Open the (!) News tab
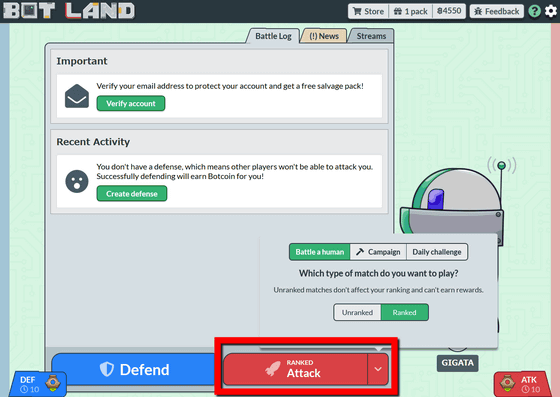Screen dimensions: 560x397 coord(324,36)
